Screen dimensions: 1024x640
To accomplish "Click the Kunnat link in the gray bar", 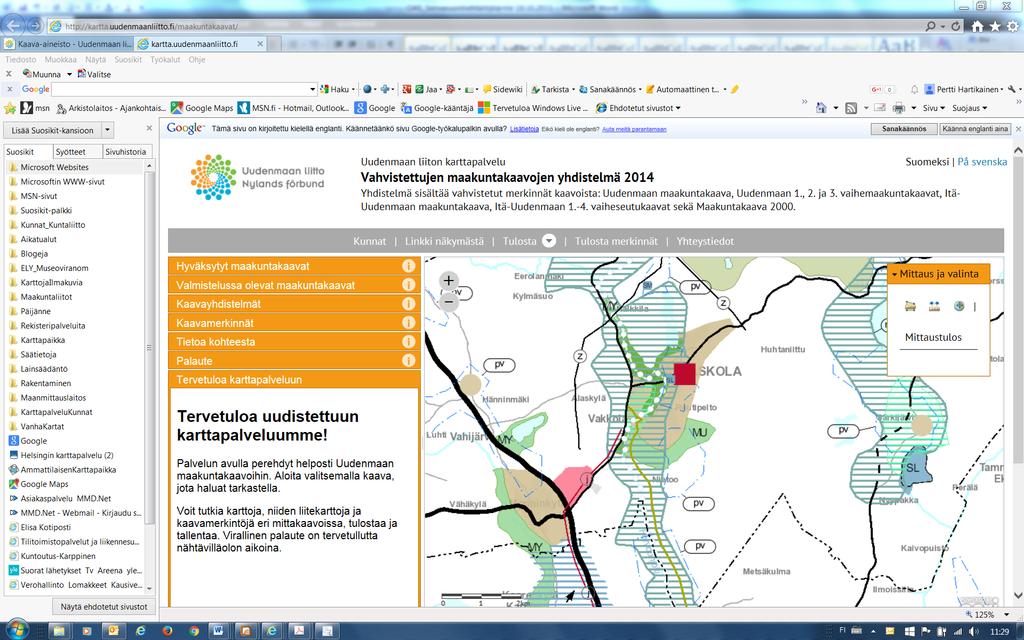I will pos(370,241).
